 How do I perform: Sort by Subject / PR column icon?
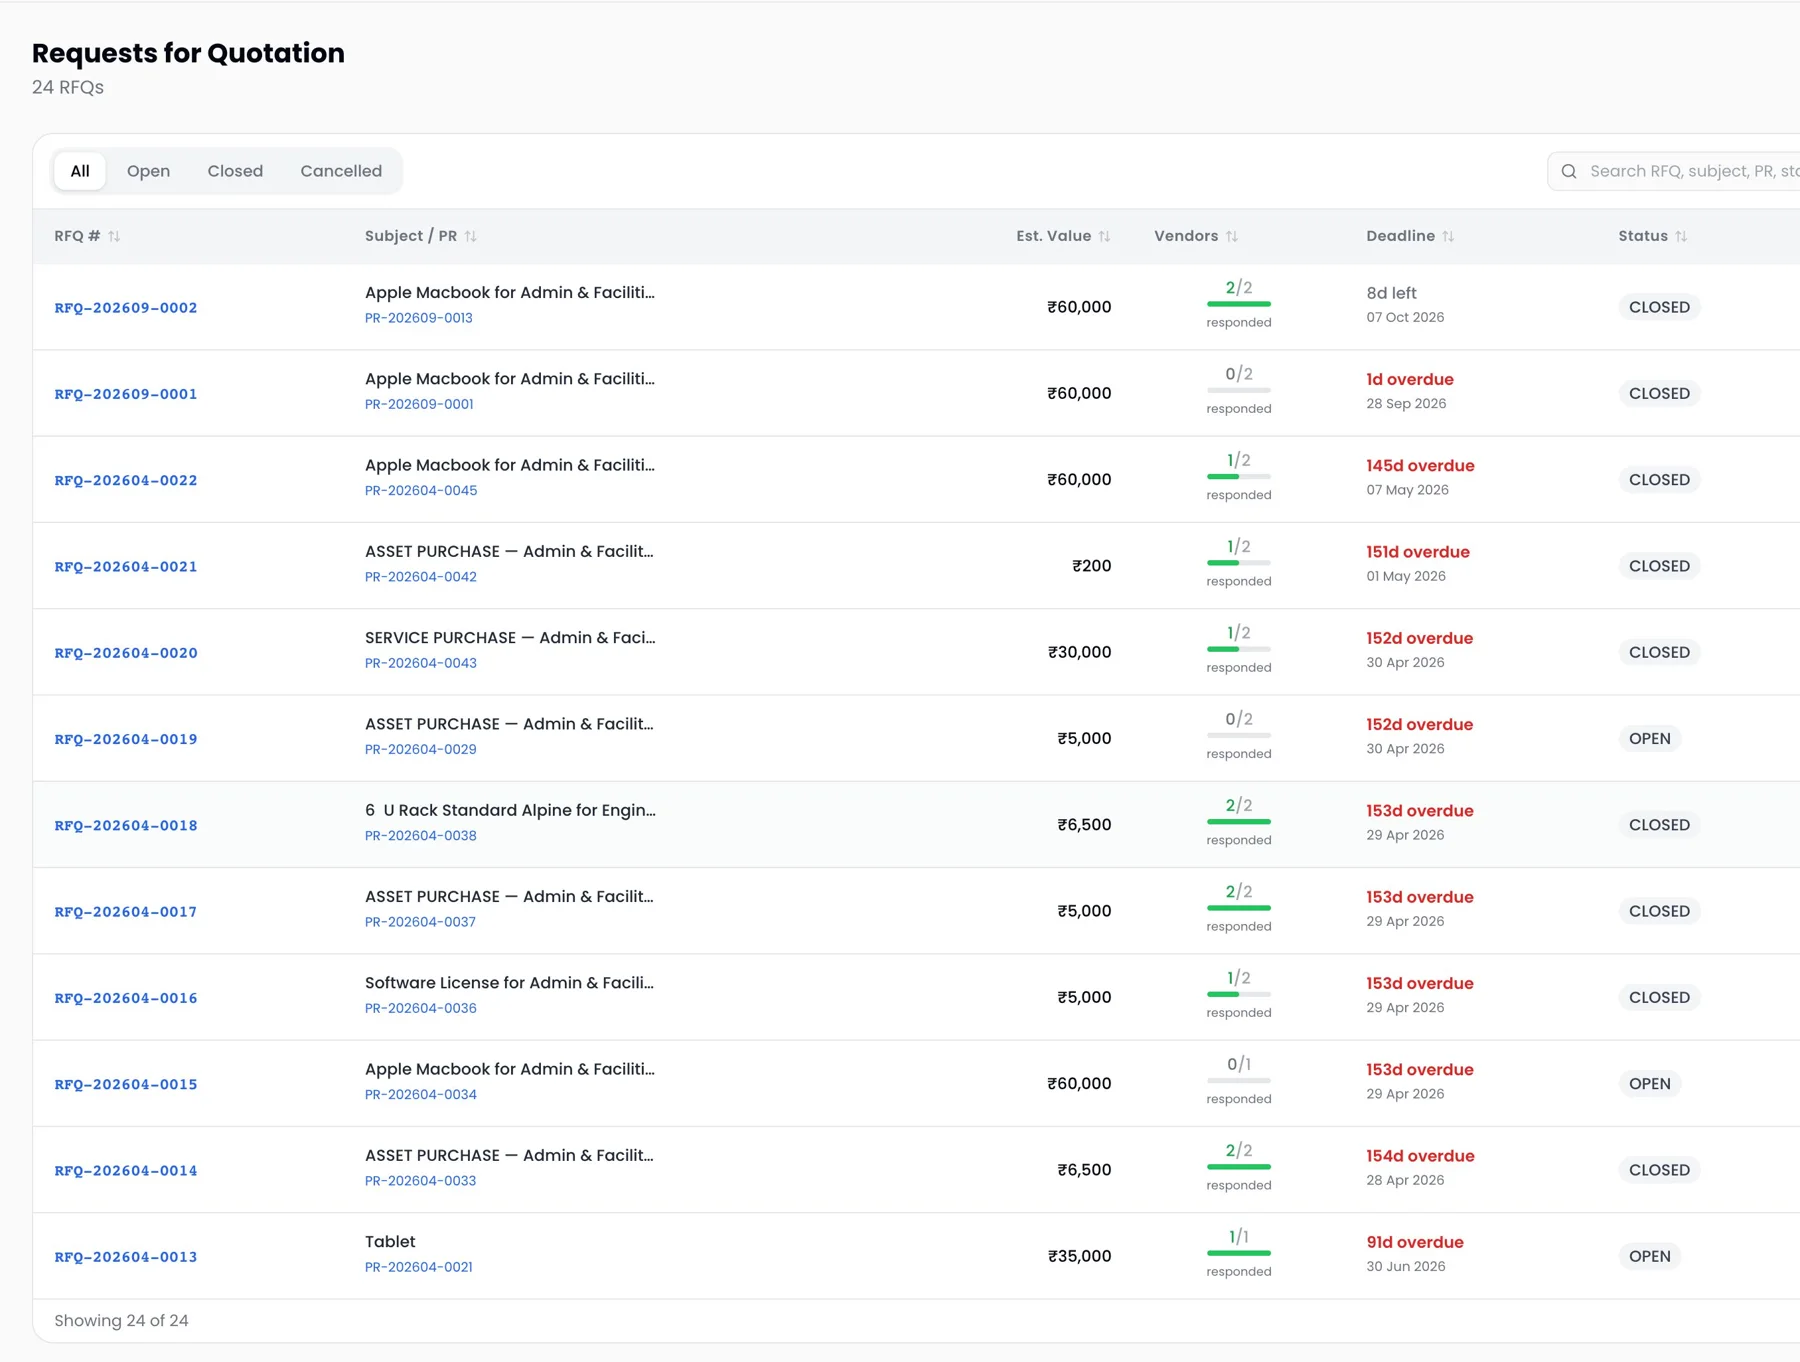click(470, 236)
